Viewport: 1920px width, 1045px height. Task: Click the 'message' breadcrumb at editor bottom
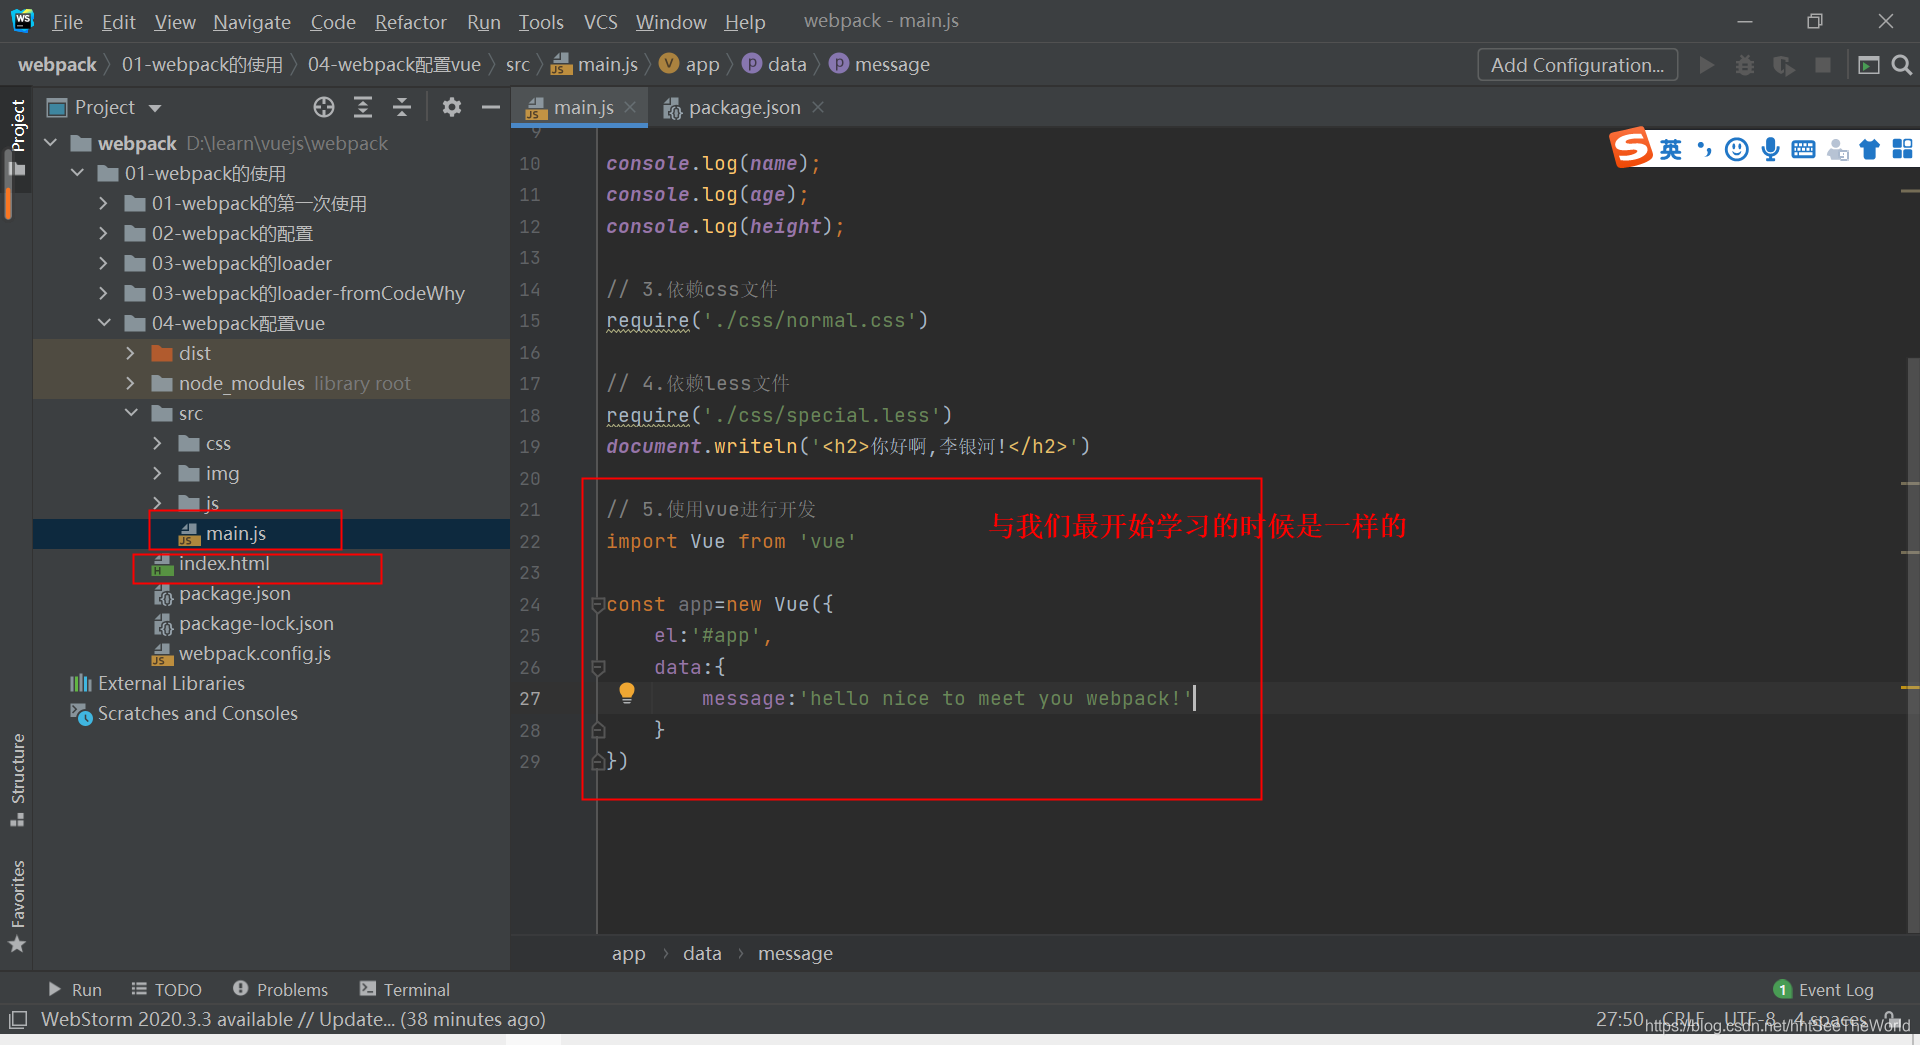(795, 953)
